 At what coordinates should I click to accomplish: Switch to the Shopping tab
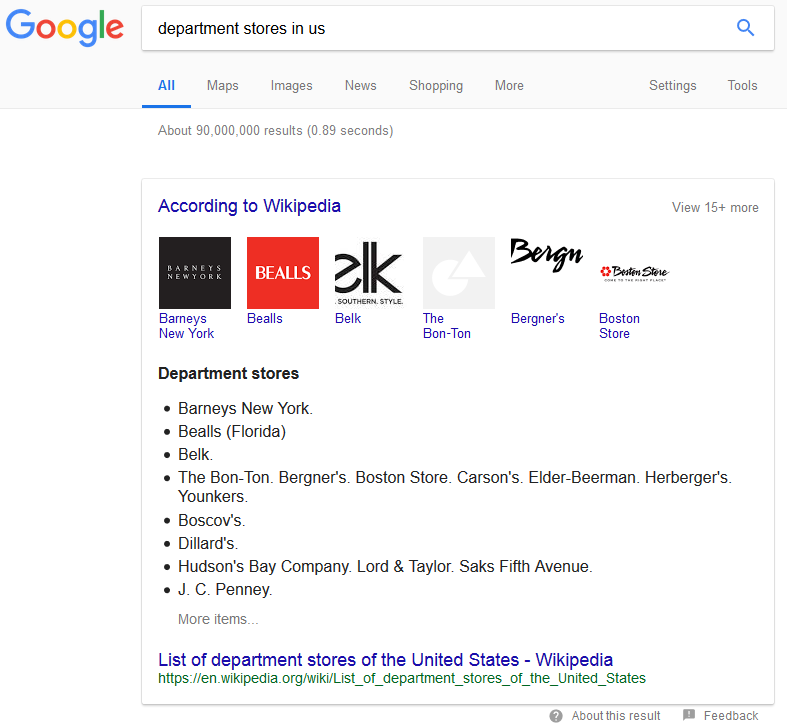point(435,86)
